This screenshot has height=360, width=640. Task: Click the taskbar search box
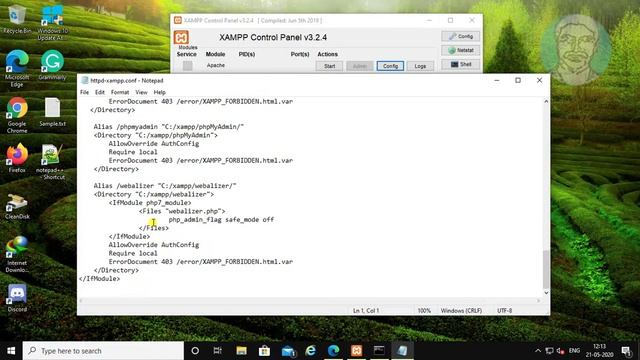point(103,351)
